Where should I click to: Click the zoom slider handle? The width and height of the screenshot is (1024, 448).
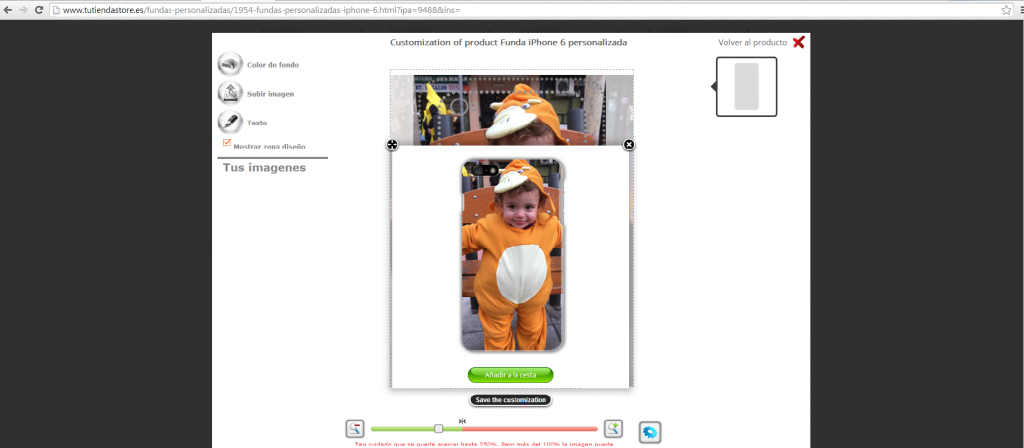(x=438, y=429)
